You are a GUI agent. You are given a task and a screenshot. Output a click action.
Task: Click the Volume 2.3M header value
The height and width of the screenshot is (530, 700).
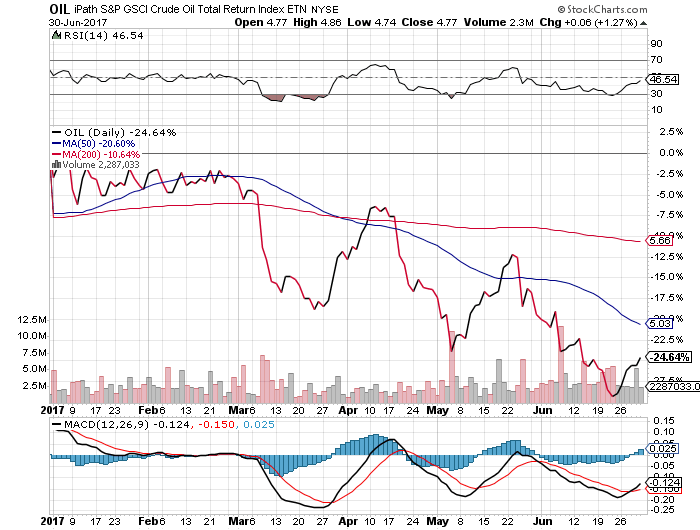tap(499, 22)
